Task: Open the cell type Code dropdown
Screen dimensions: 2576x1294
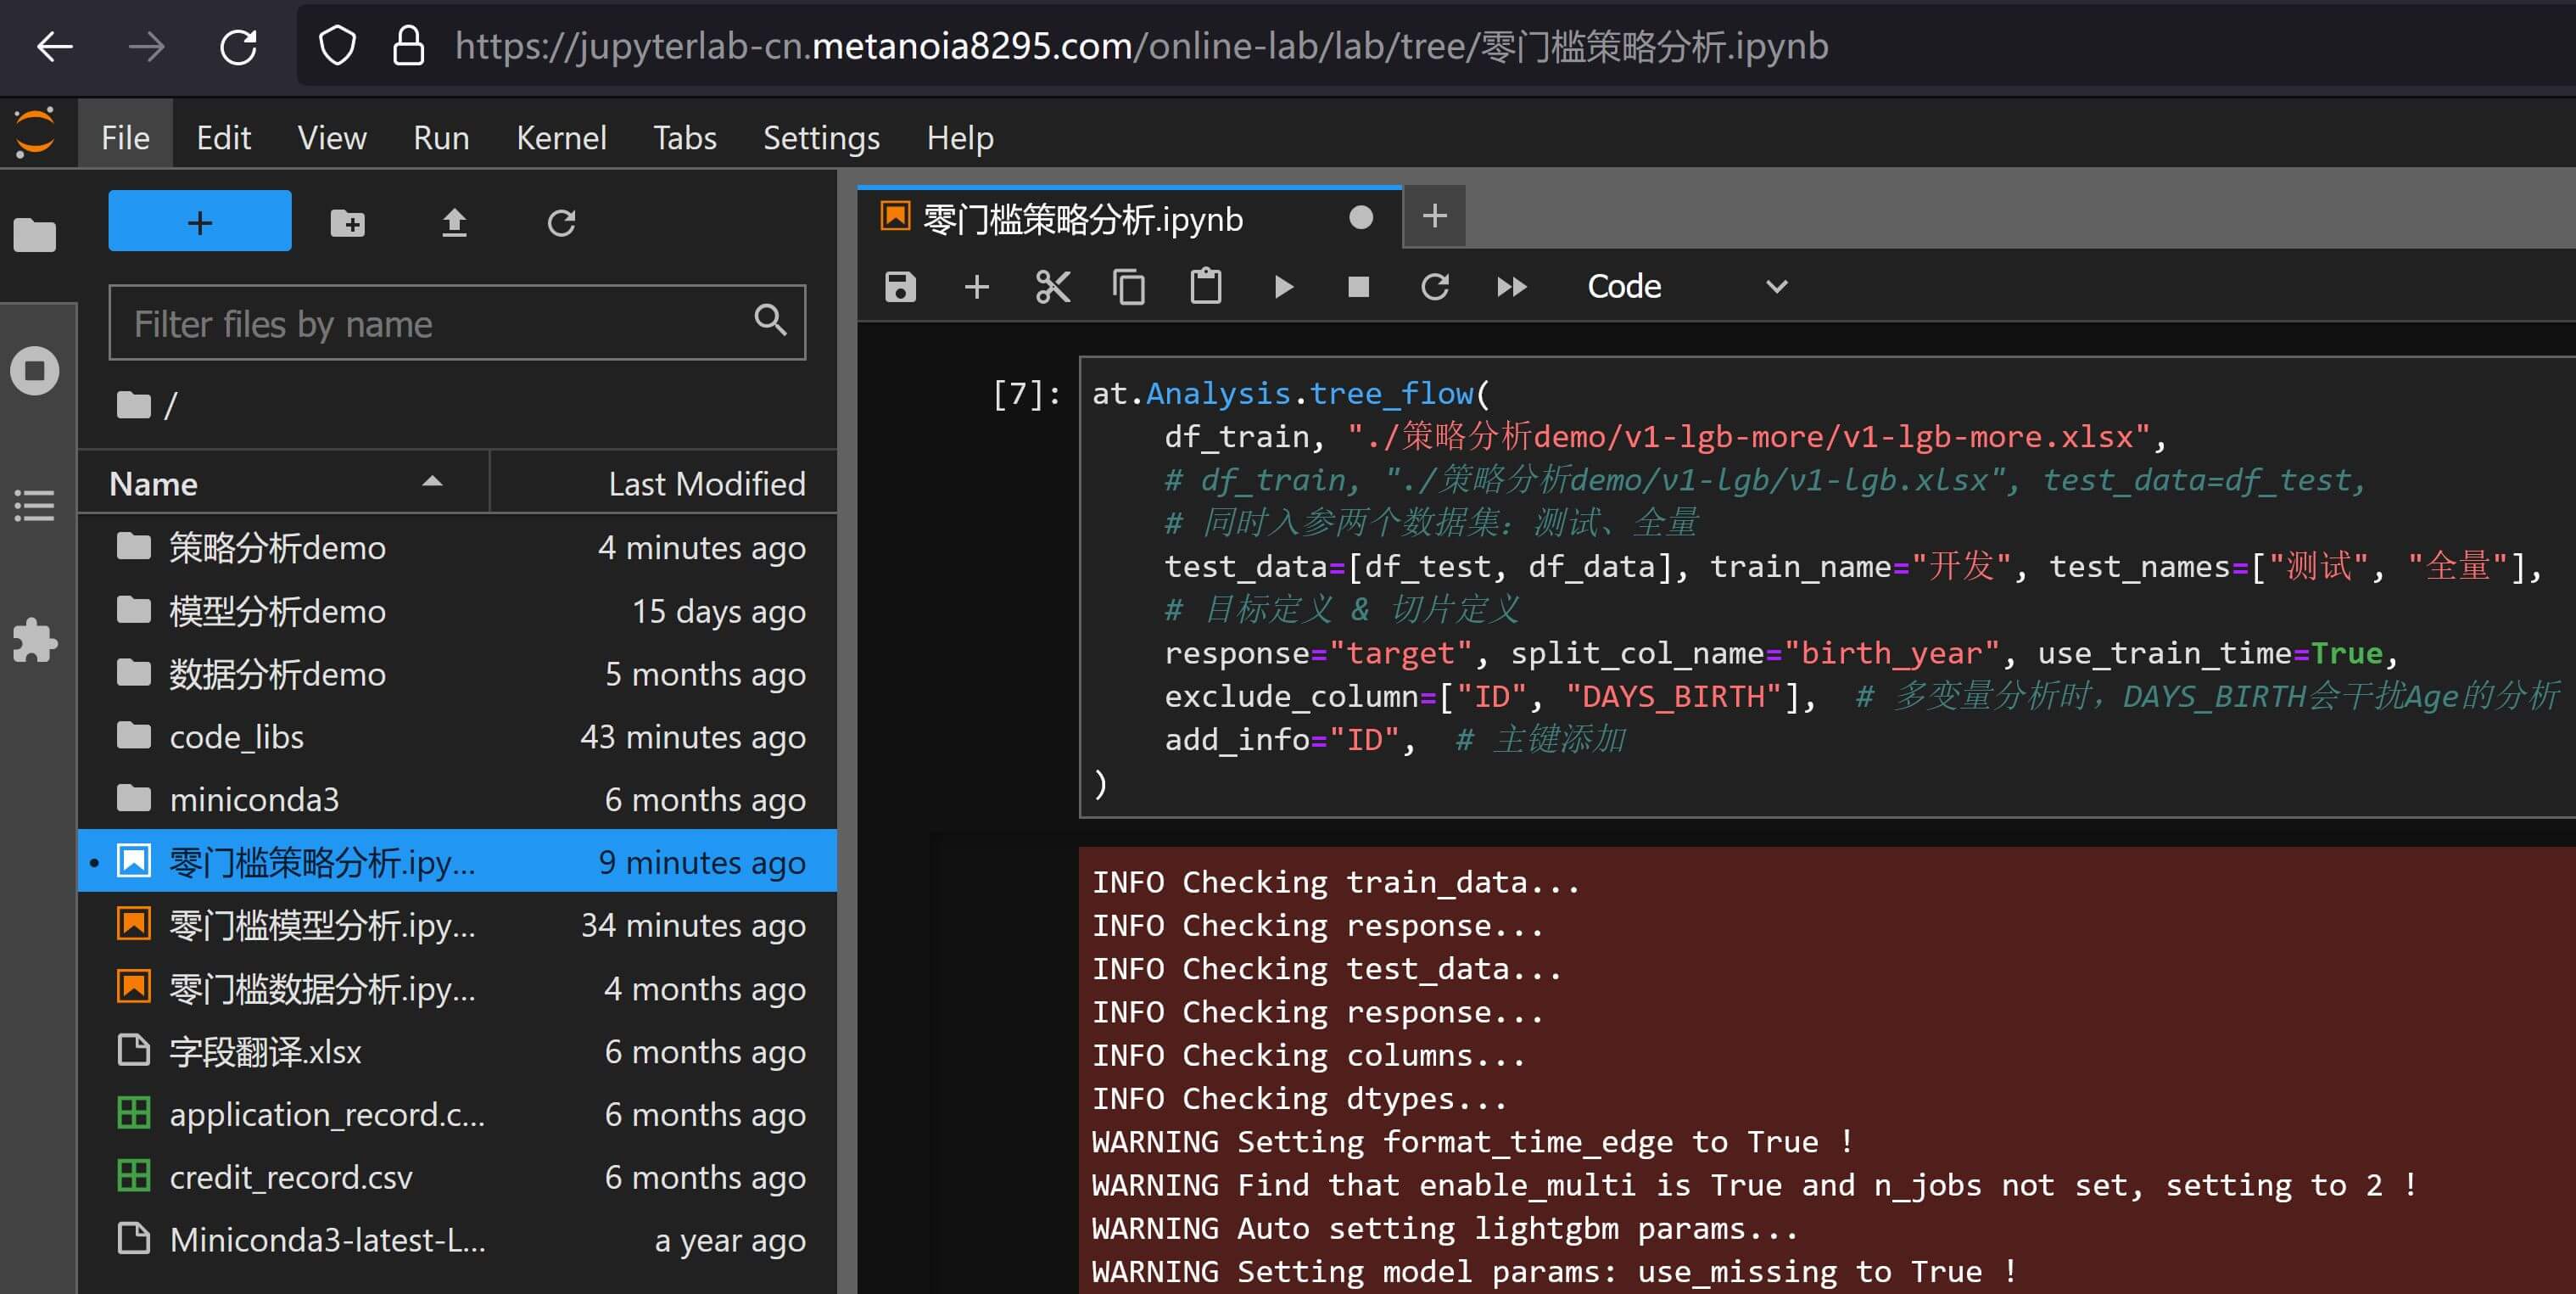Action: tap(1686, 287)
